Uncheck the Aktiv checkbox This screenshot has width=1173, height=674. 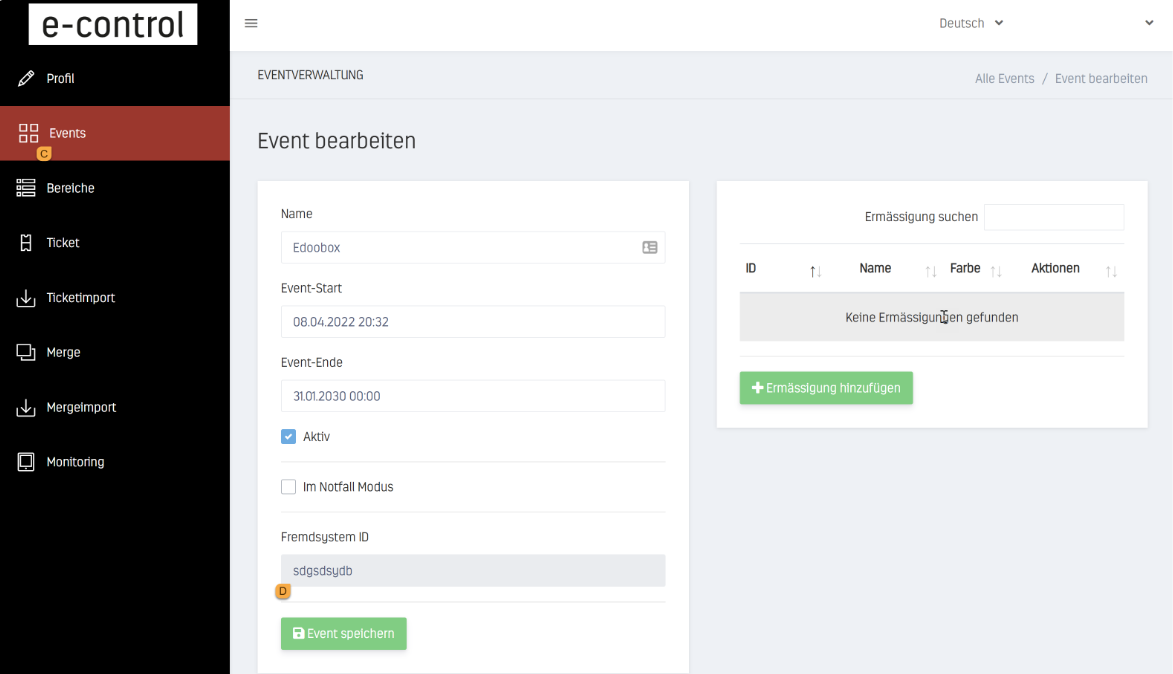tap(289, 437)
